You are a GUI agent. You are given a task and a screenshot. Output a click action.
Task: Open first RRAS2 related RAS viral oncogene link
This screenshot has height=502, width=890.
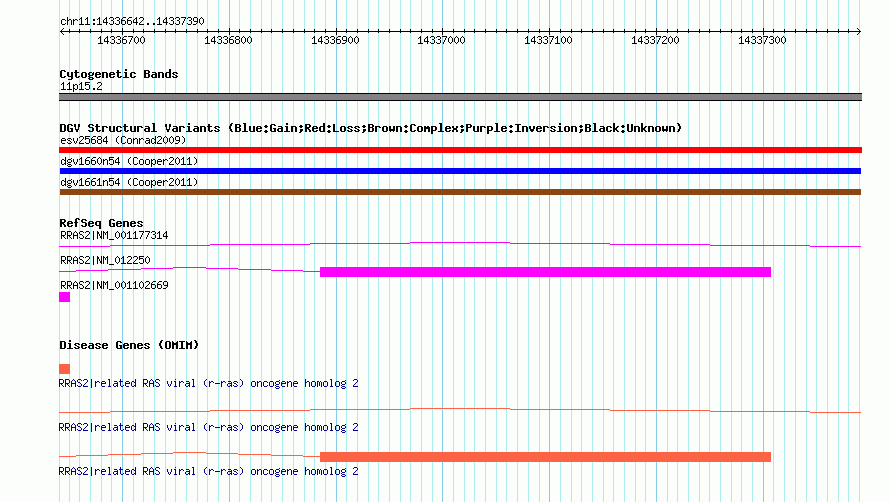pos(208,383)
